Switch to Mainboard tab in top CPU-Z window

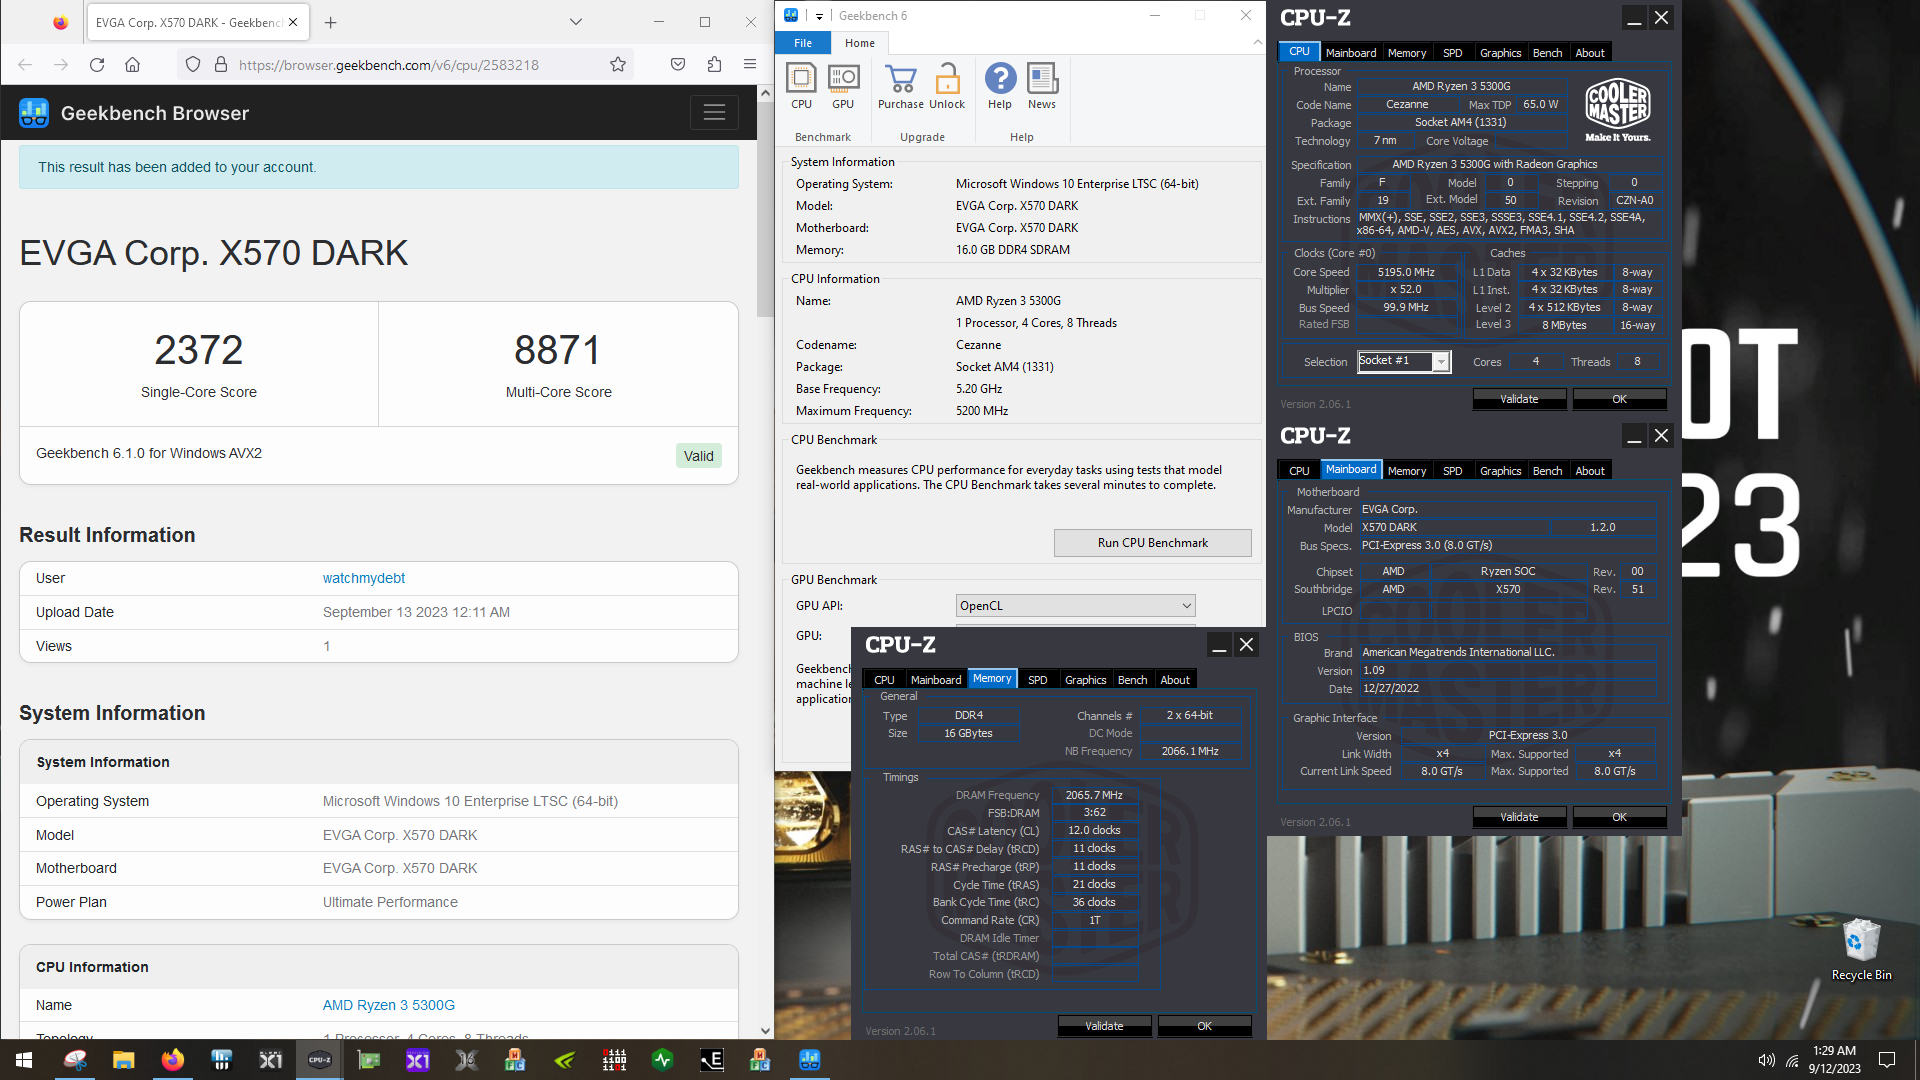(x=1350, y=53)
